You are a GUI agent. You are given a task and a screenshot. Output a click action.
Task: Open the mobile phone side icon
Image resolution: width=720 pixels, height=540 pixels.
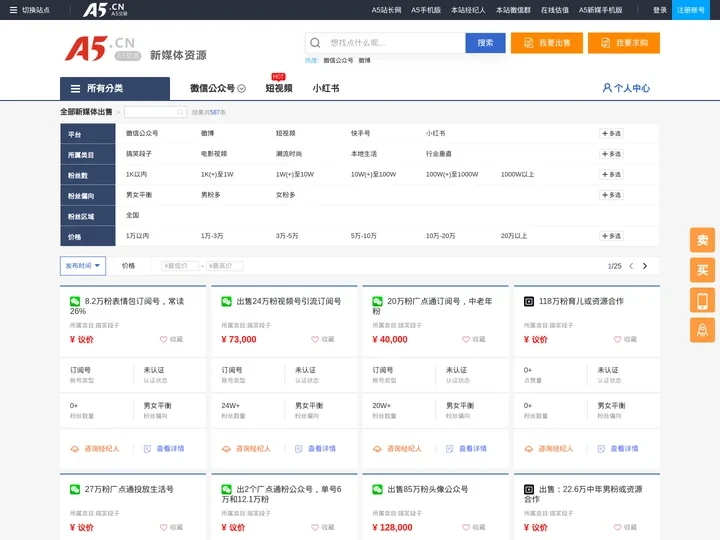tap(702, 300)
